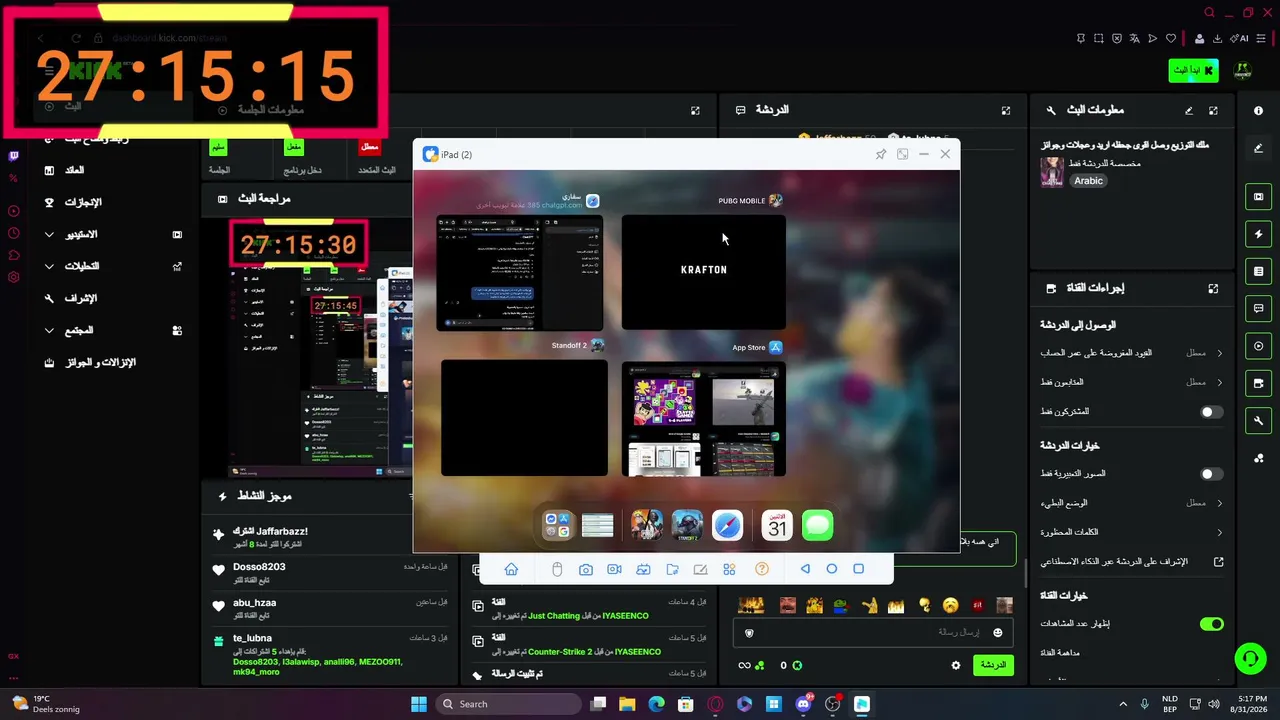
Task: Toggle the emotes-only chat switch
Action: [x=1211, y=474]
